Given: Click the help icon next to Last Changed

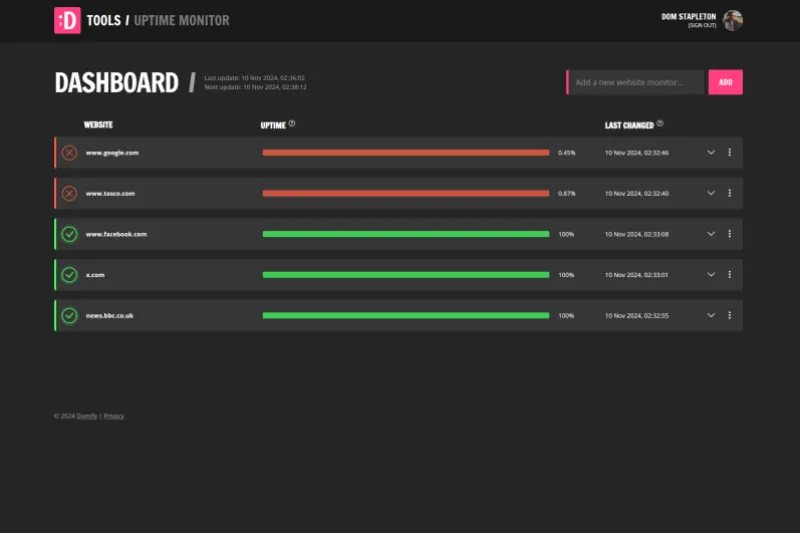Looking at the screenshot, I should point(660,125).
